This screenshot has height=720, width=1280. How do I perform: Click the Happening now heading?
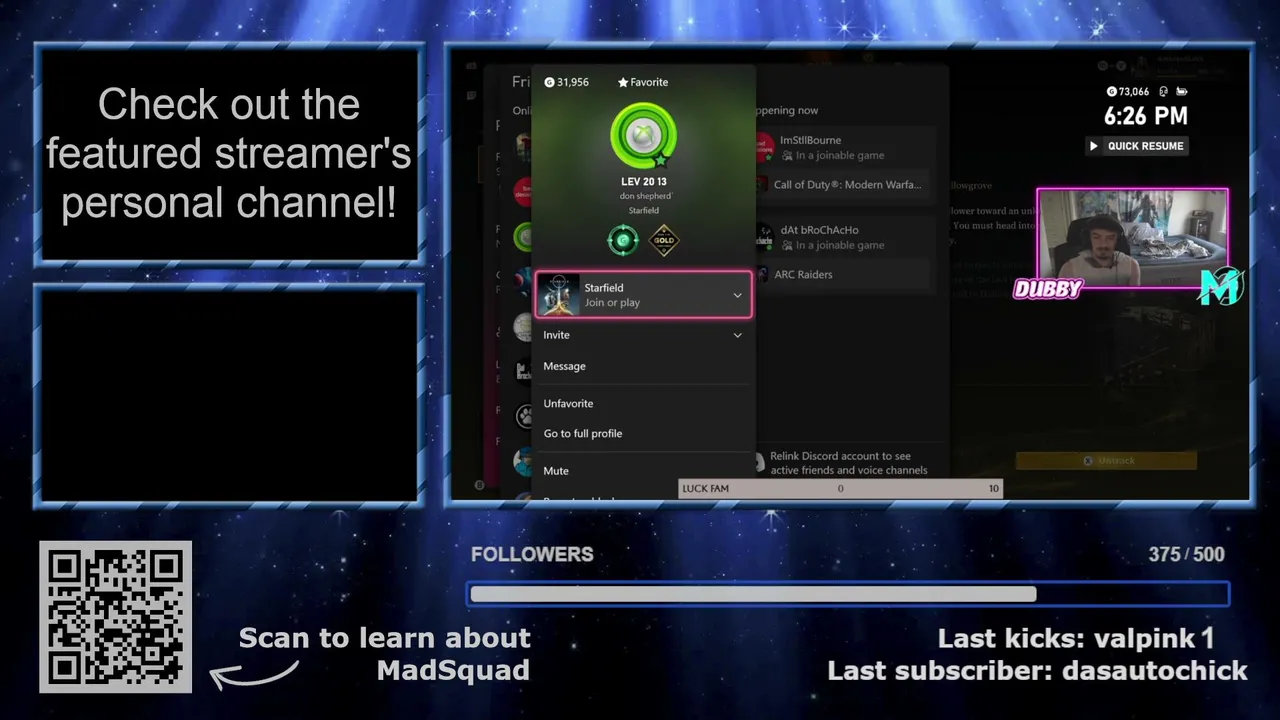pos(785,110)
